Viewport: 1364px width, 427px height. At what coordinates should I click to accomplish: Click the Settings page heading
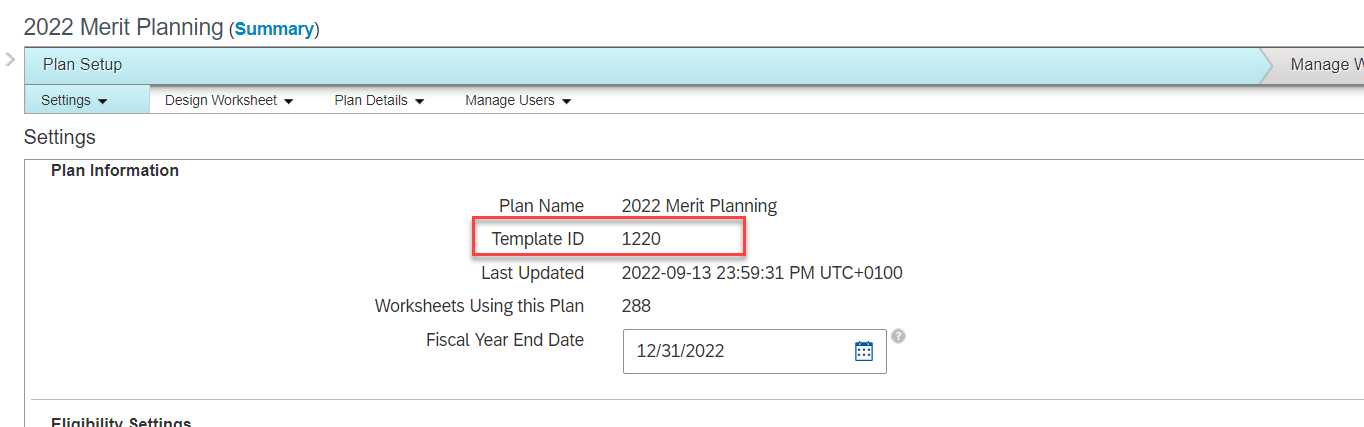click(60, 137)
